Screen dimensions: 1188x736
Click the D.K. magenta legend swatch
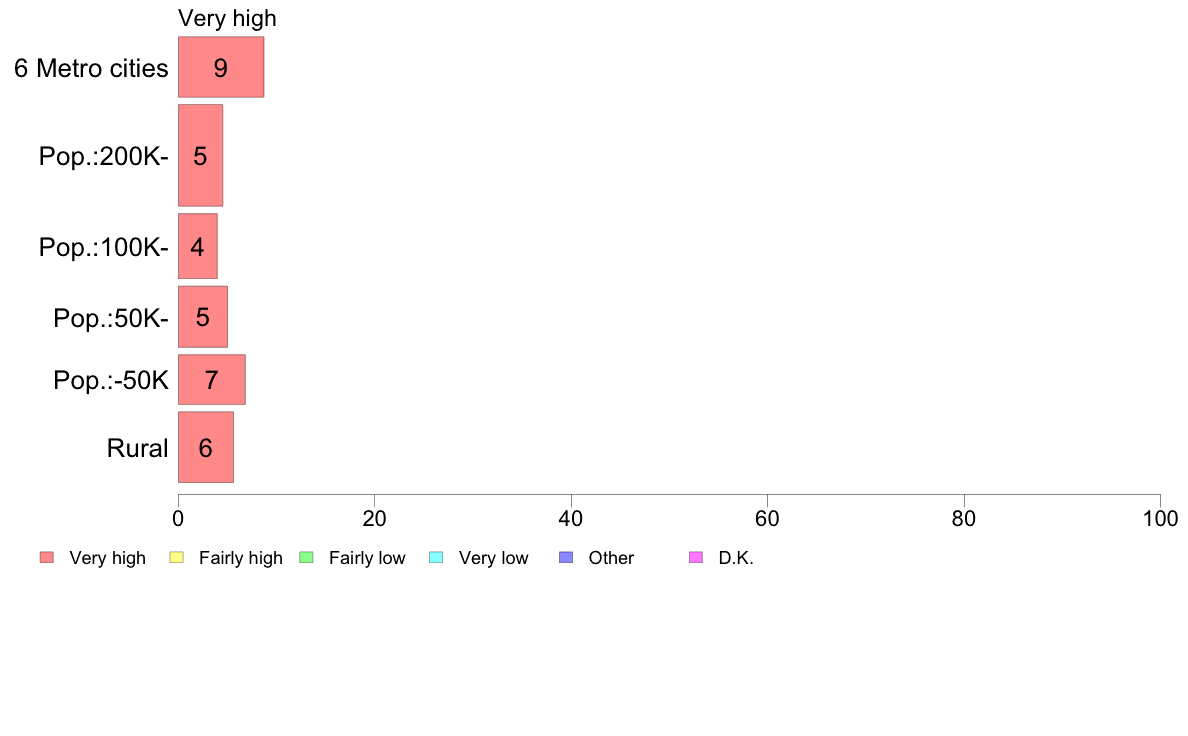pyautogui.click(x=696, y=558)
